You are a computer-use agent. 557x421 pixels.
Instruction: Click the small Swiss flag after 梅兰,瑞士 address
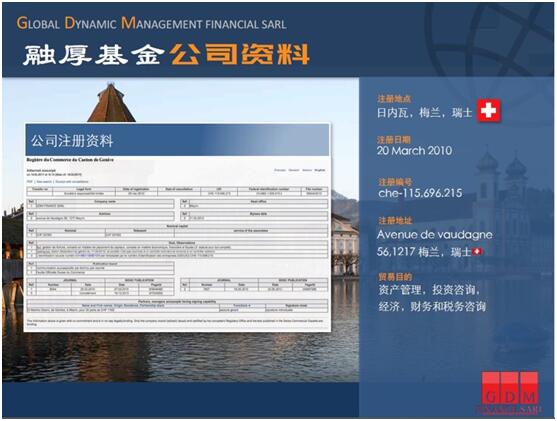(x=478, y=252)
